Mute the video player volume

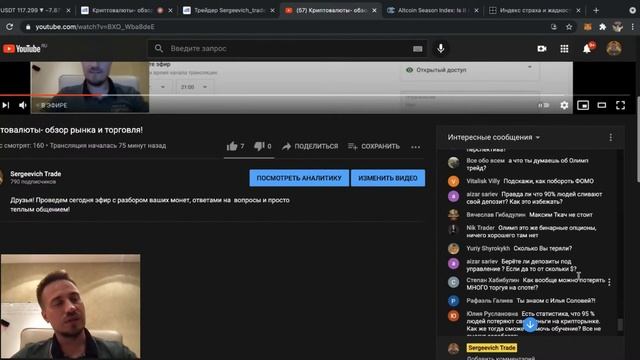[22, 105]
